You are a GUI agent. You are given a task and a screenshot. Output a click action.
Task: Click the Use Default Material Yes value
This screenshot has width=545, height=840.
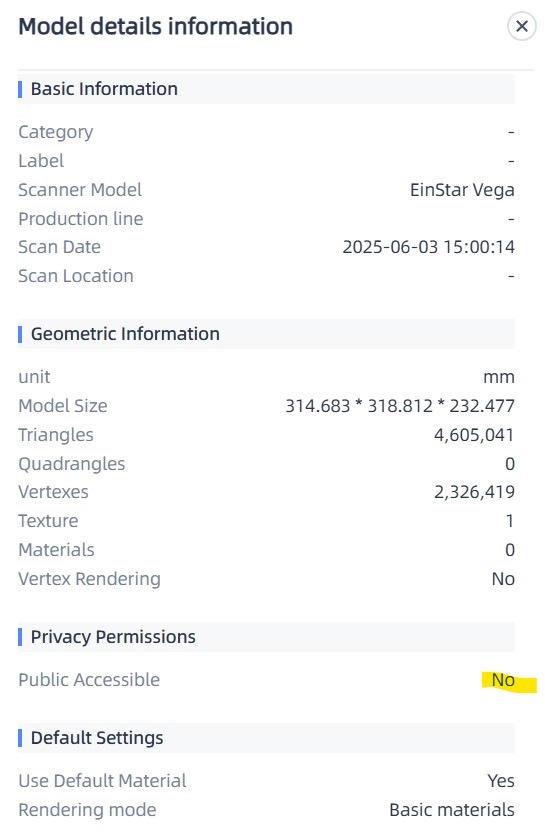click(501, 781)
